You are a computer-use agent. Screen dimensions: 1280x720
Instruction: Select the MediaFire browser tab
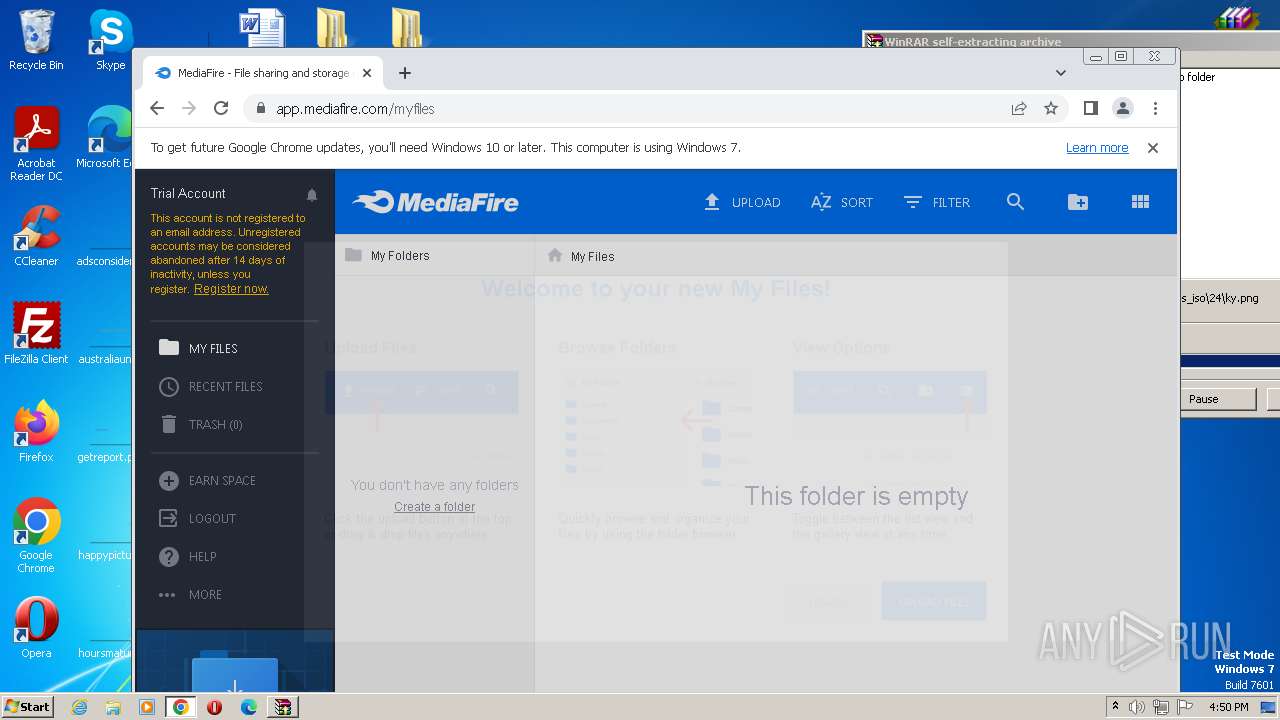pos(262,73)
